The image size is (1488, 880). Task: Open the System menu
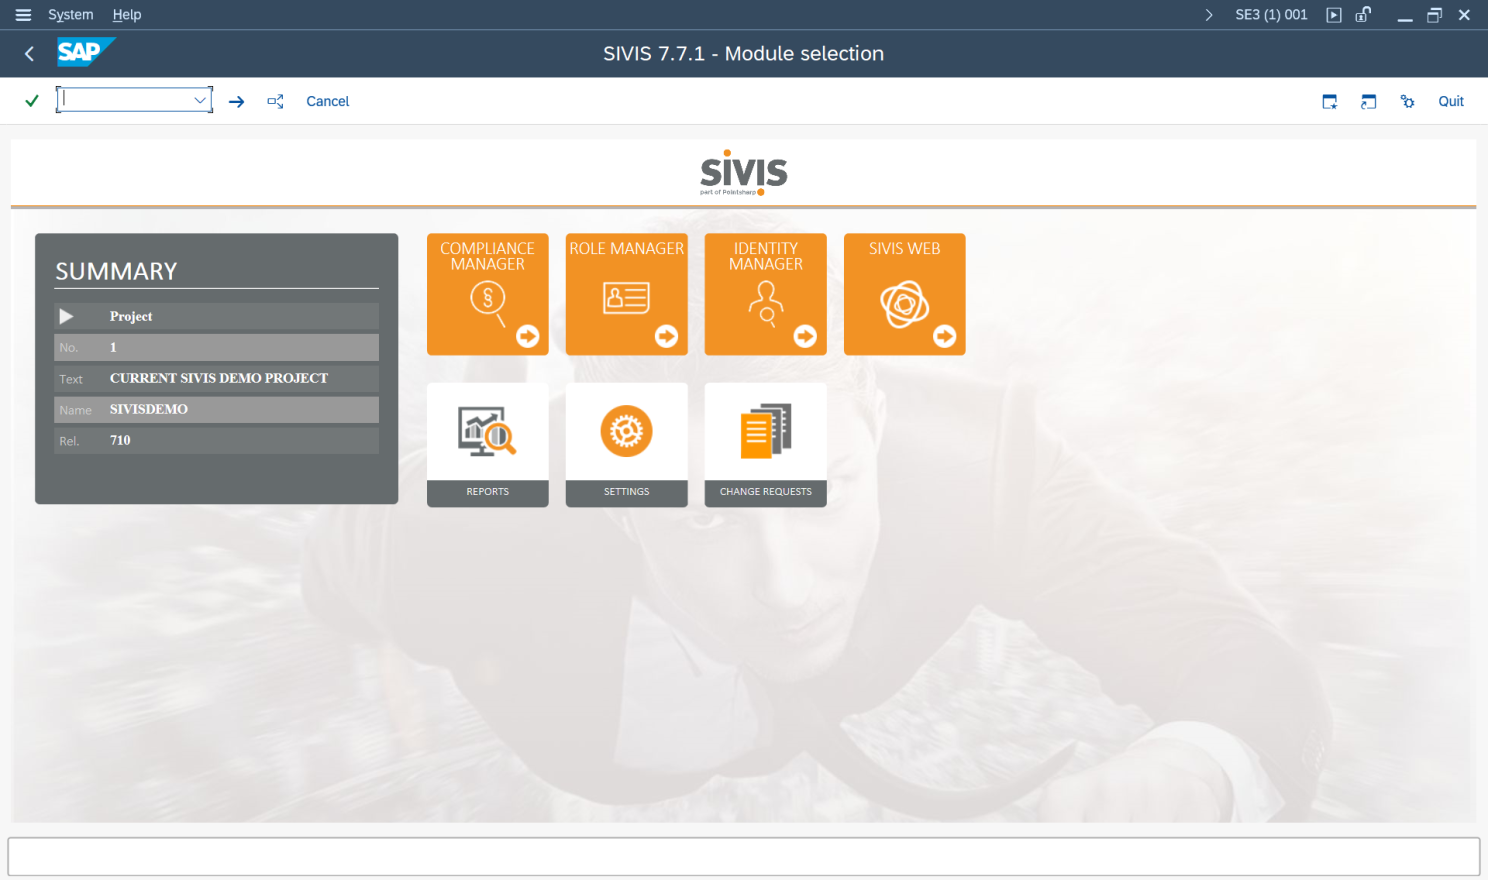pos(71,15)
